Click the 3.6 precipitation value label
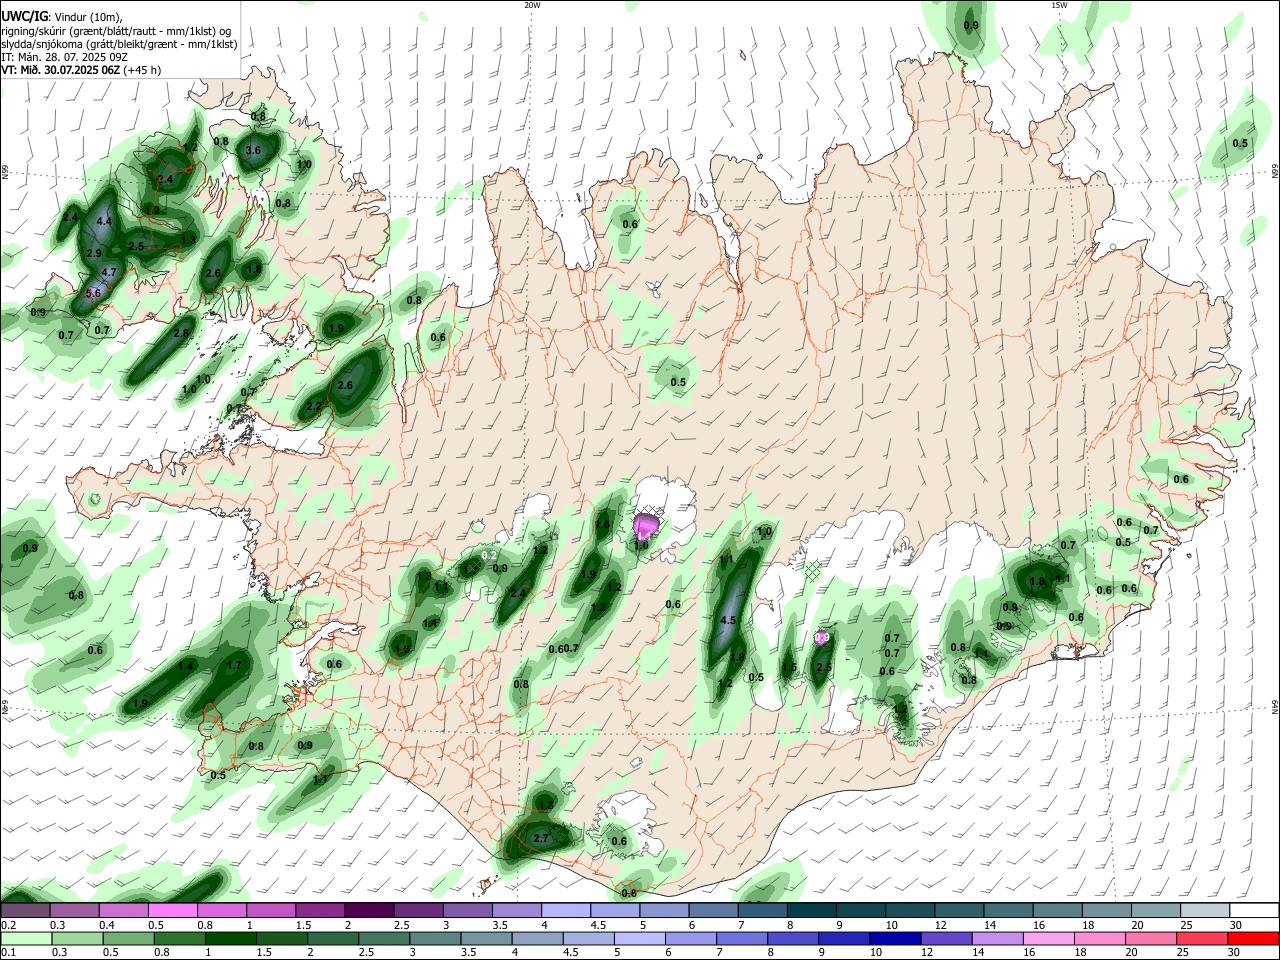Screen dimensions: 1280x960 (253, 151)
